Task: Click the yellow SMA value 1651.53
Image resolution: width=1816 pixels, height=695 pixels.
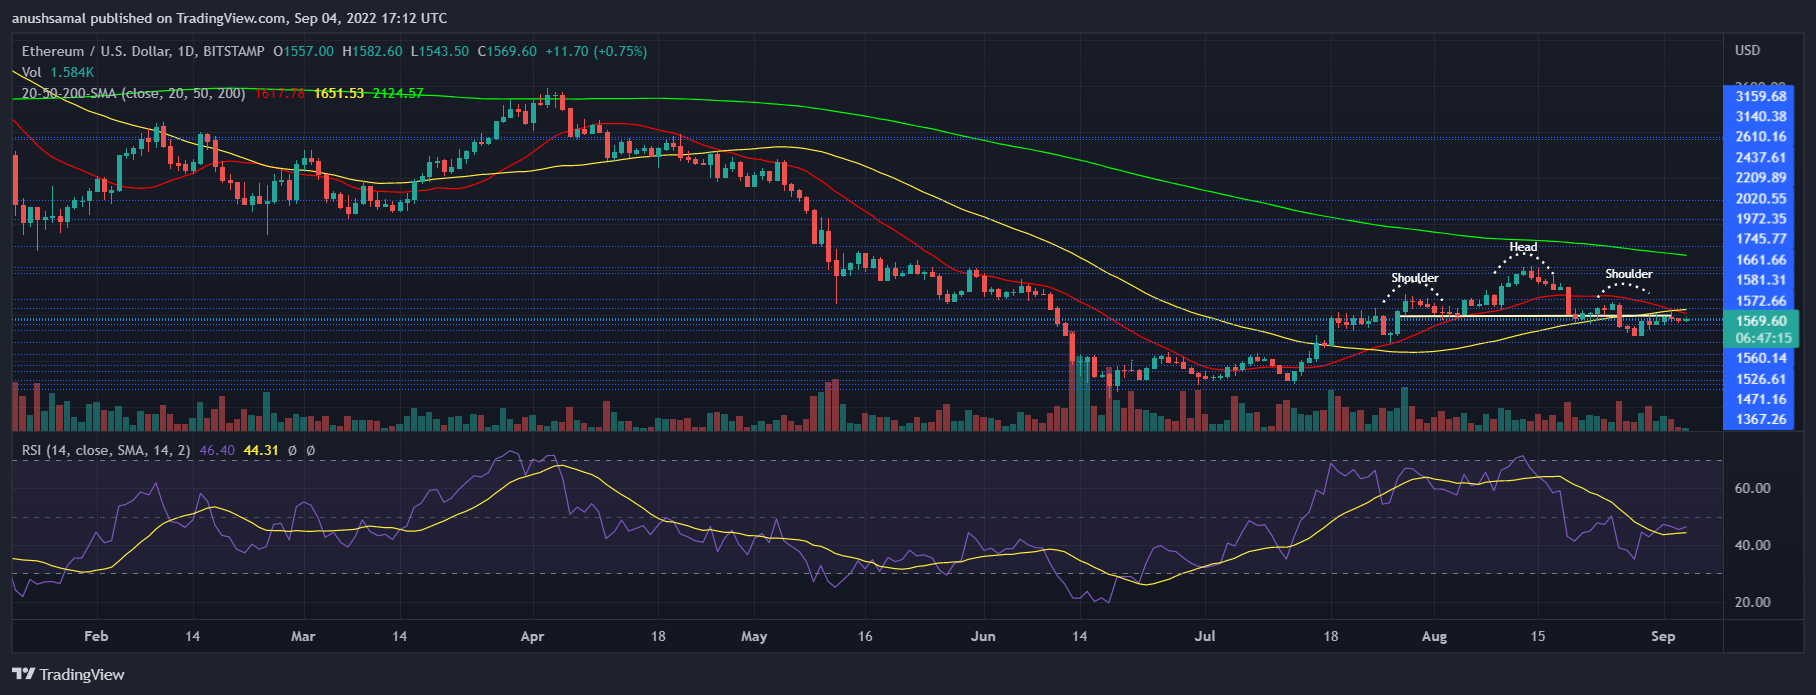Action: tap(338, 93)
